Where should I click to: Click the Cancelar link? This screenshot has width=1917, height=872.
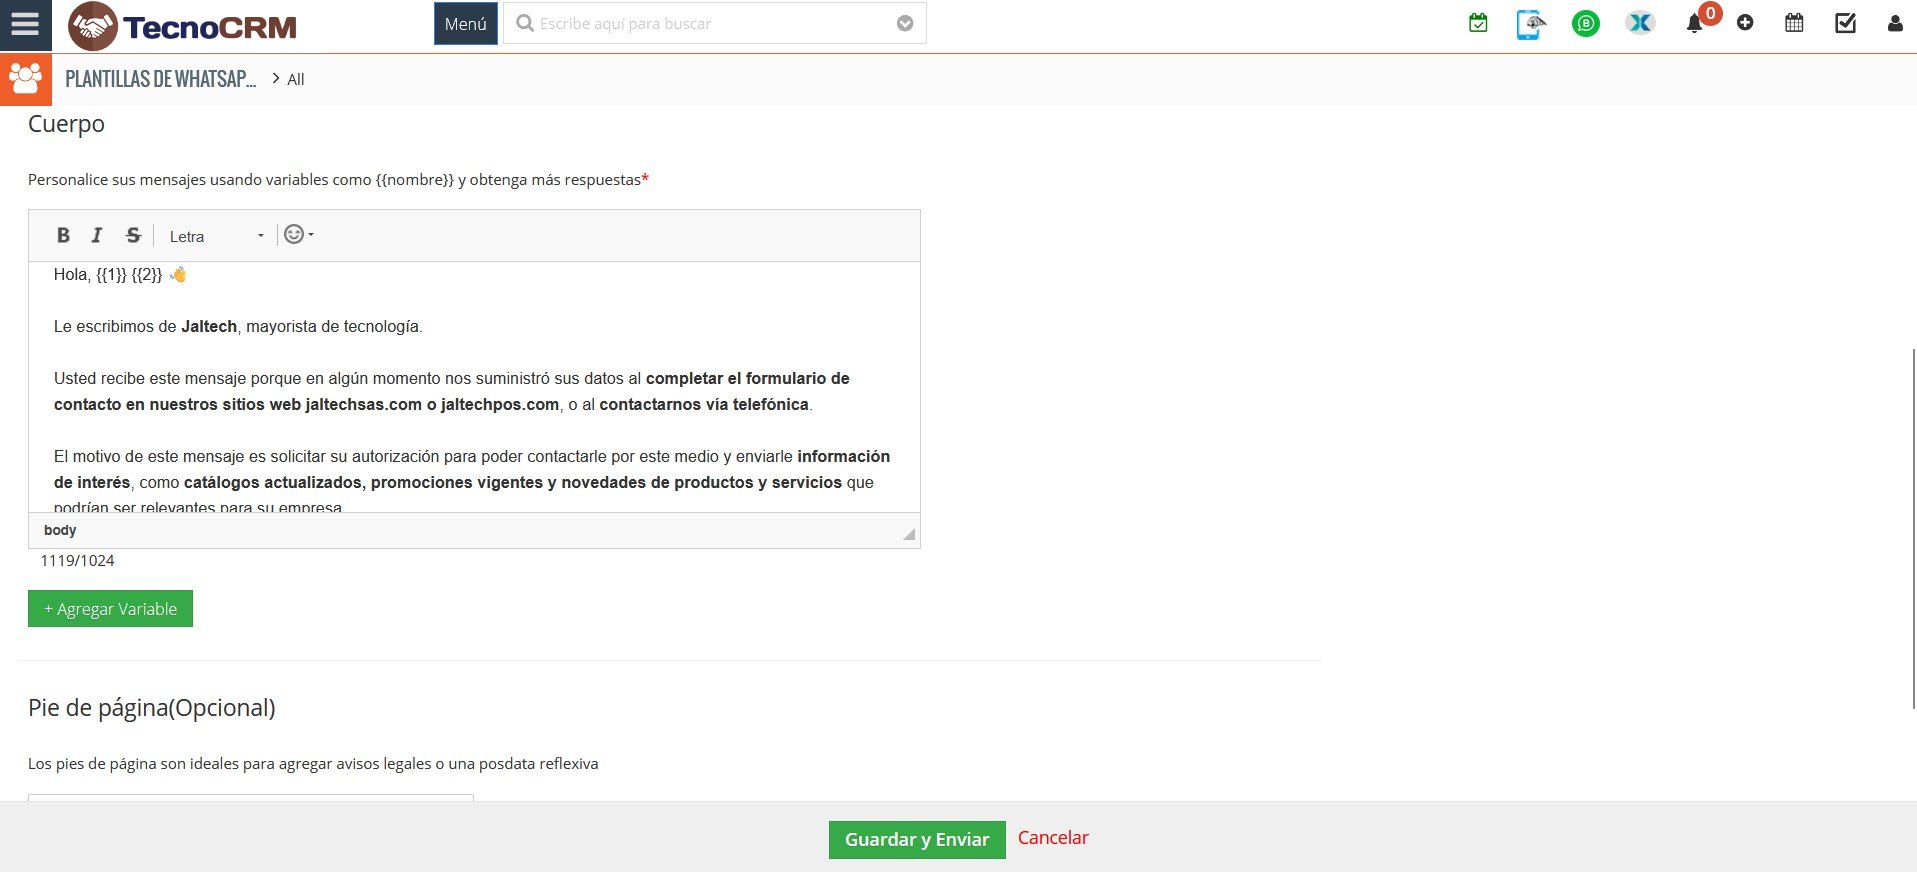pos(1053,838)
